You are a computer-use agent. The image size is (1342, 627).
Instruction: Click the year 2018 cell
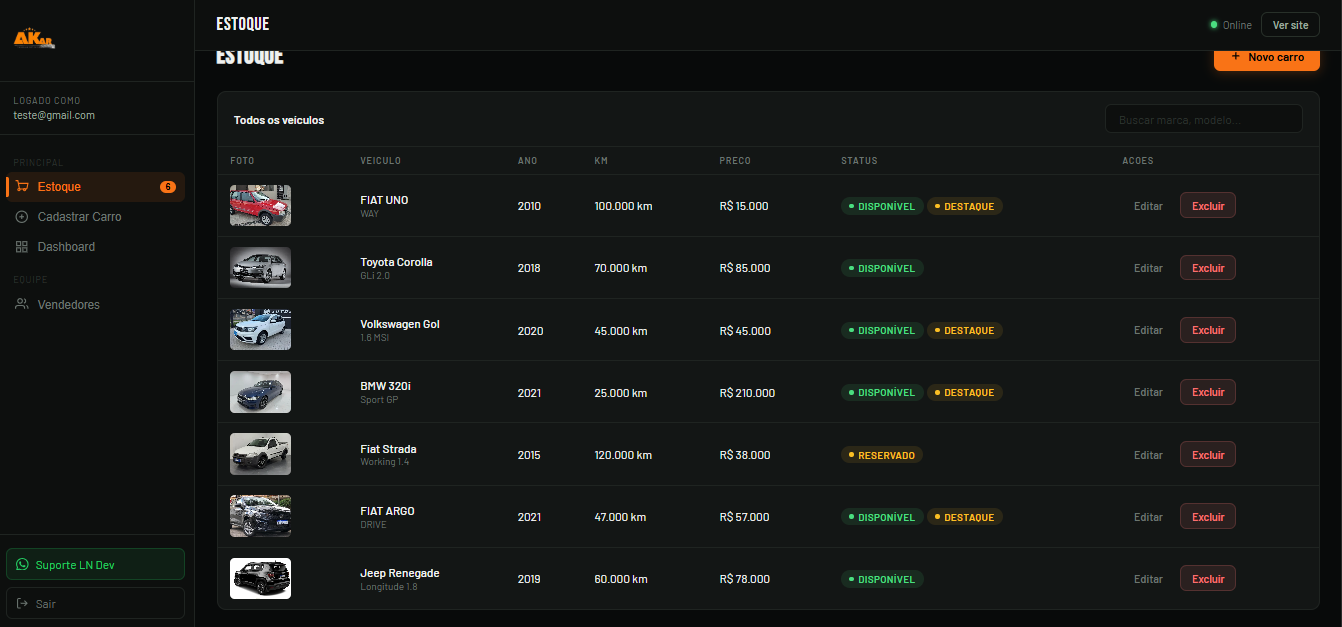pos(529,268)
